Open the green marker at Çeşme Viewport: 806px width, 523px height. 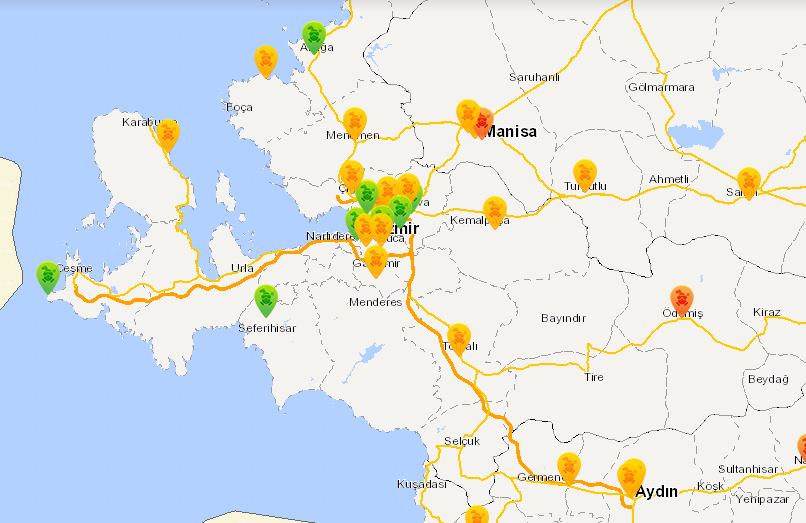[48, 276]
